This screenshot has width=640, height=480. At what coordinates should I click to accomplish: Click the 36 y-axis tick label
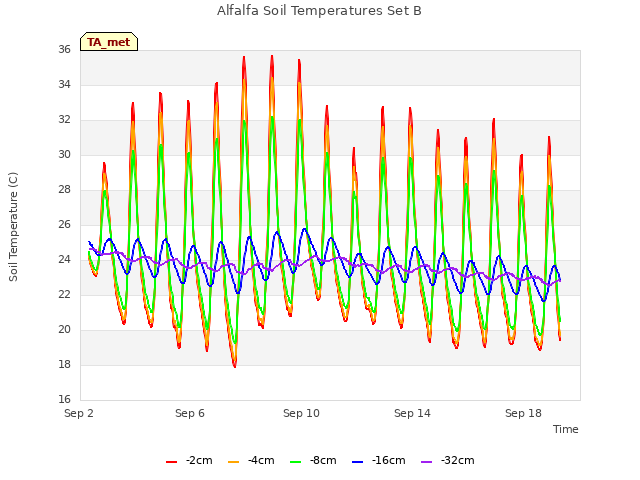pyautogui.click(x=64, y=49)
